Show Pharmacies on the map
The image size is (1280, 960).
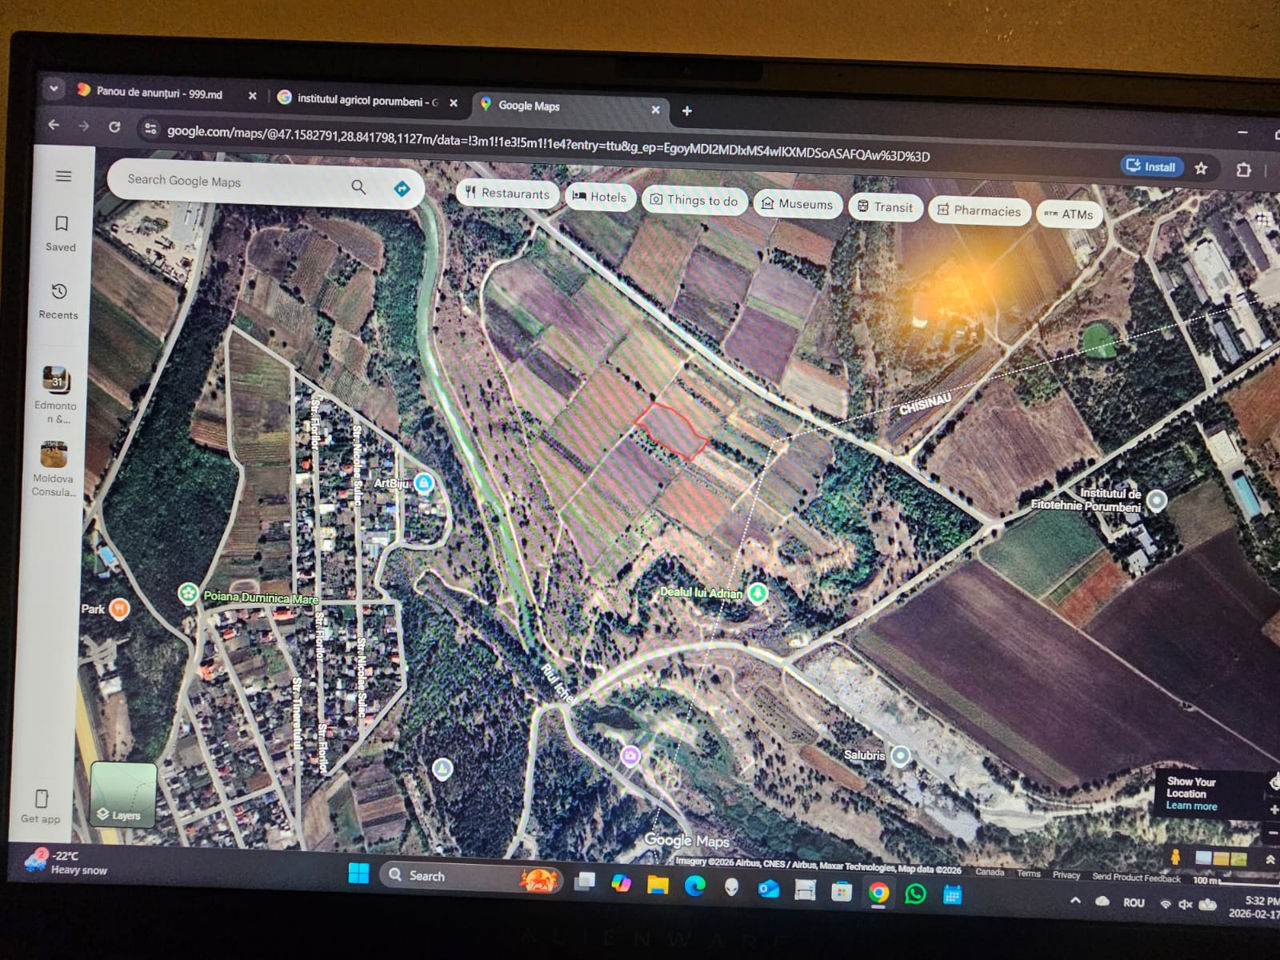[x=979, y=211]
